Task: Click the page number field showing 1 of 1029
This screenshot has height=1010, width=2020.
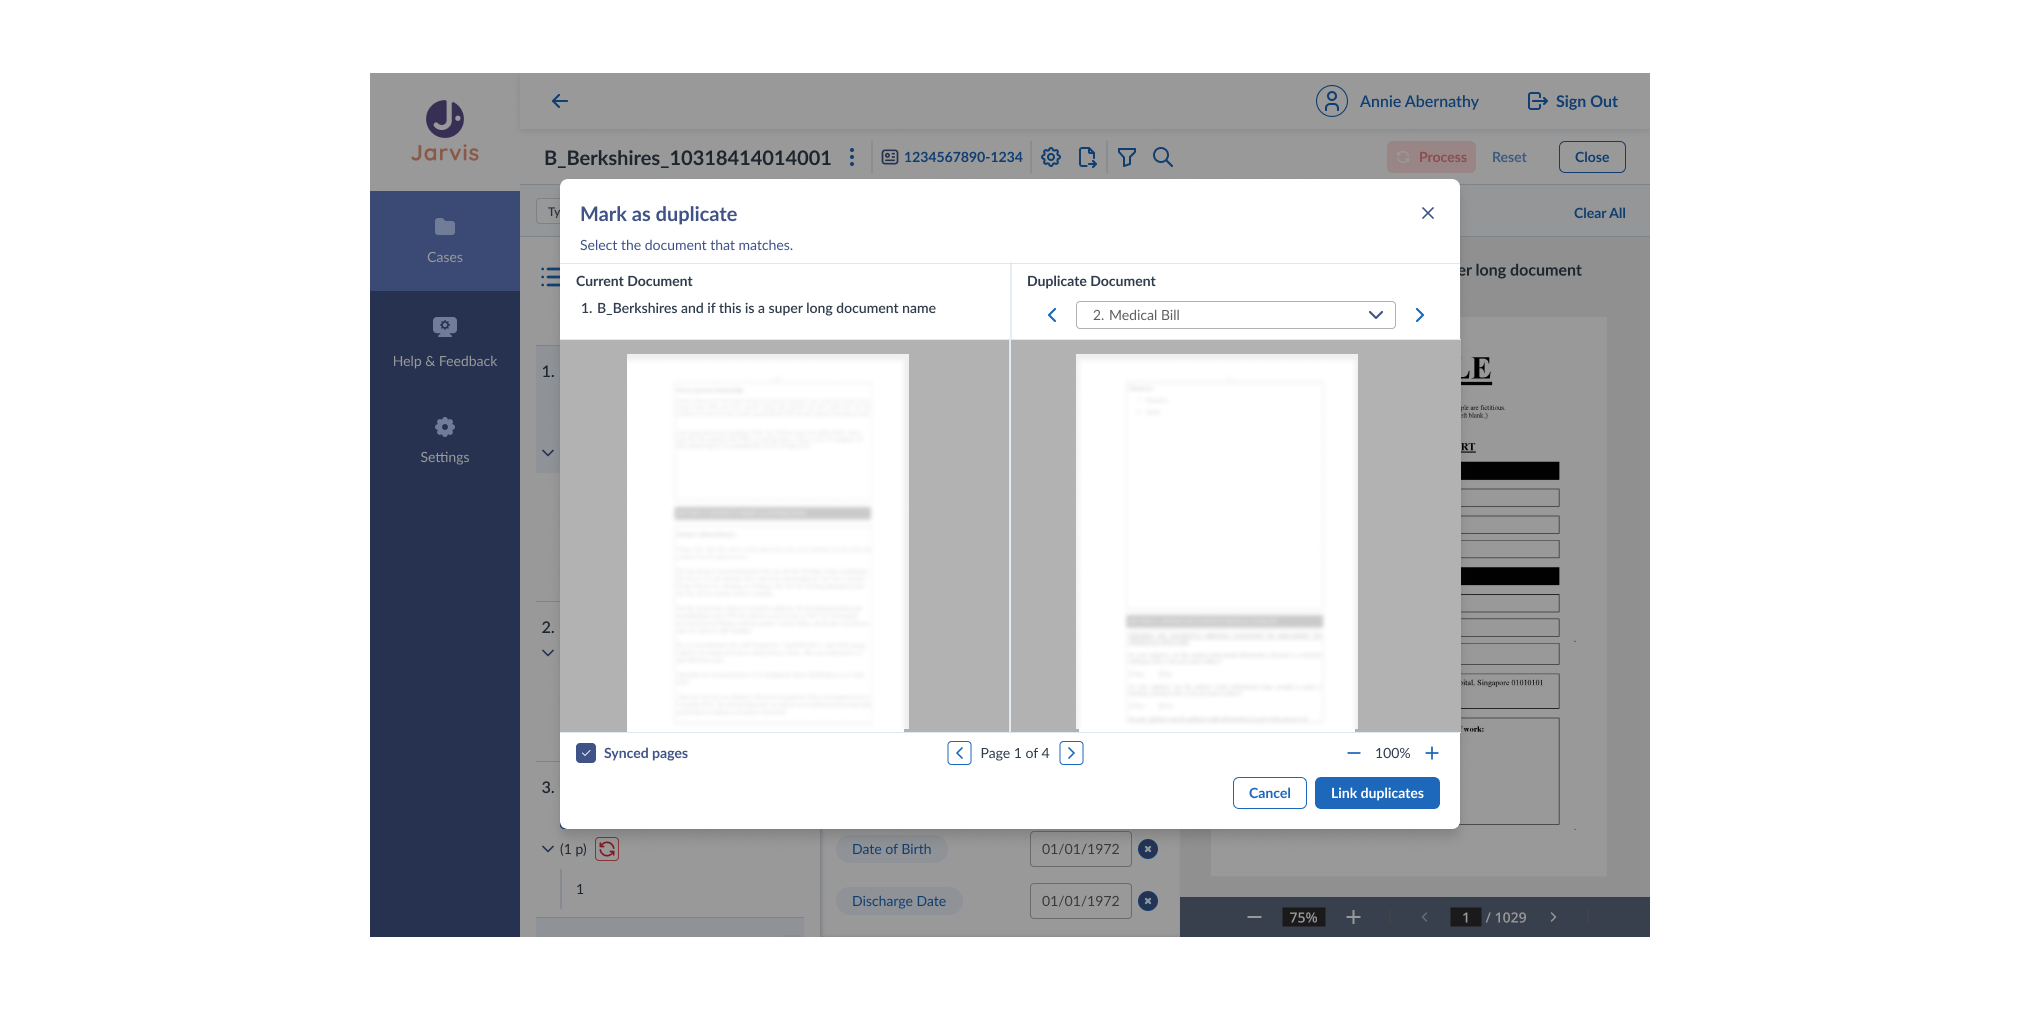Action: point(1465,917)
